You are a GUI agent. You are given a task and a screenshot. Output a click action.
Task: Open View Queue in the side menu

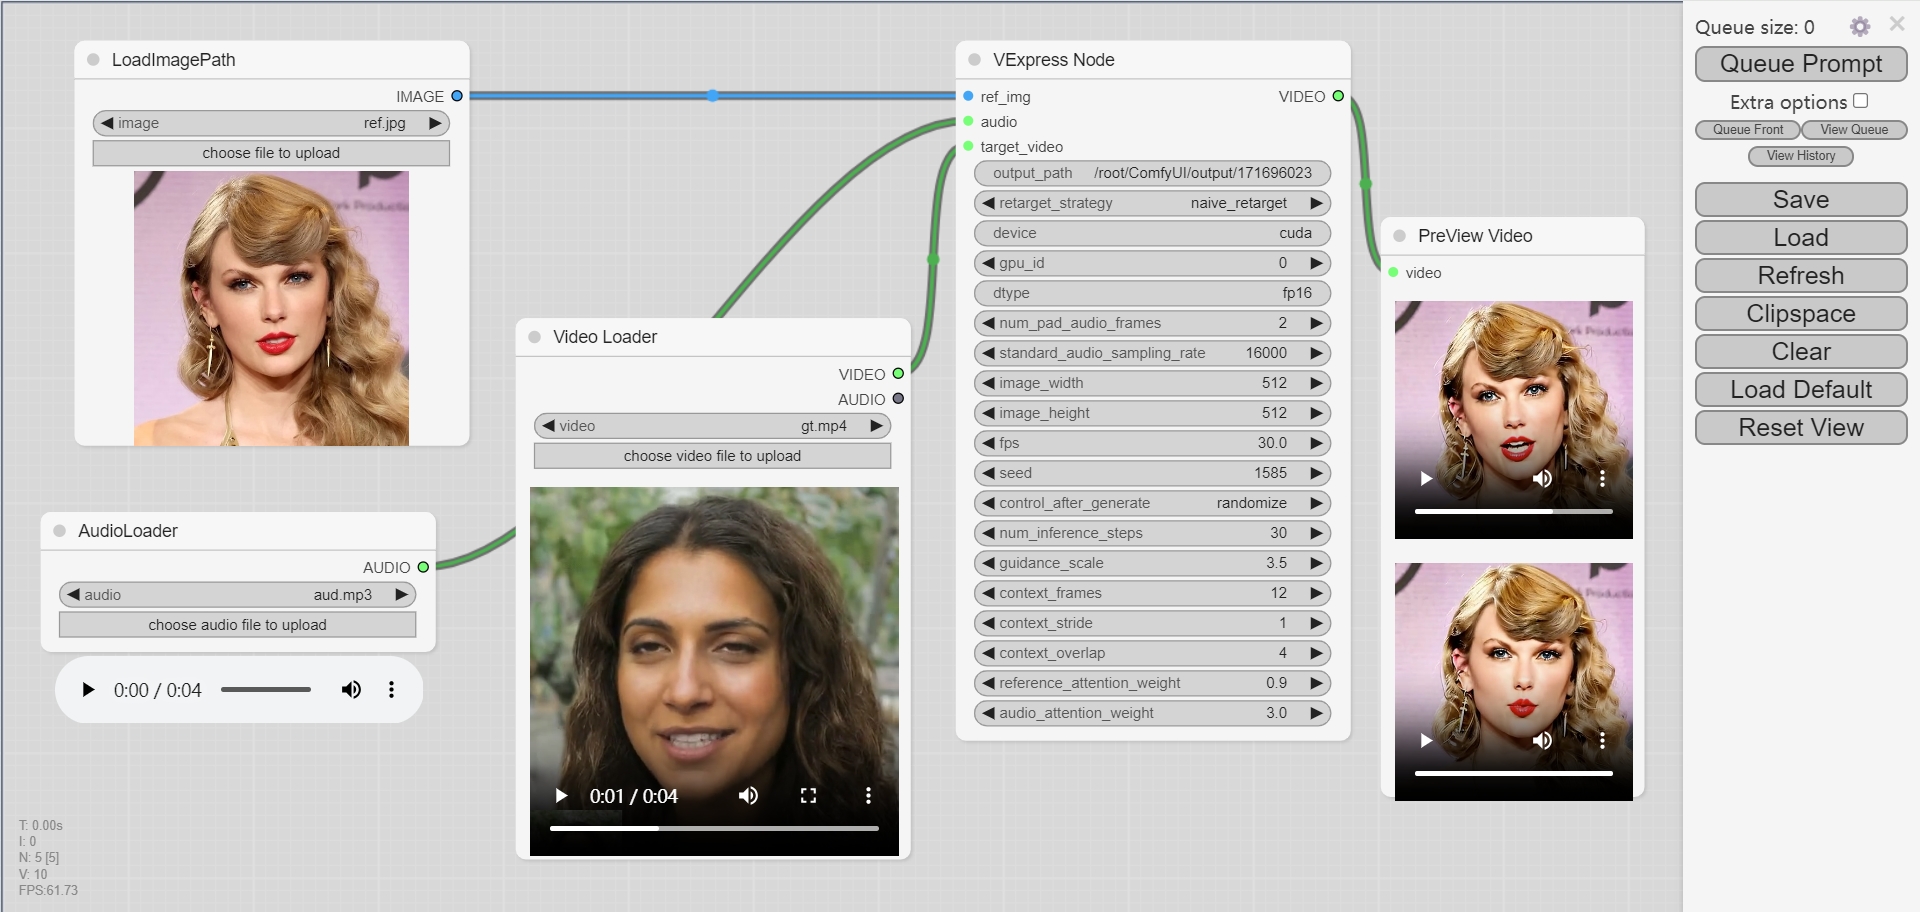pos(1854,130)
